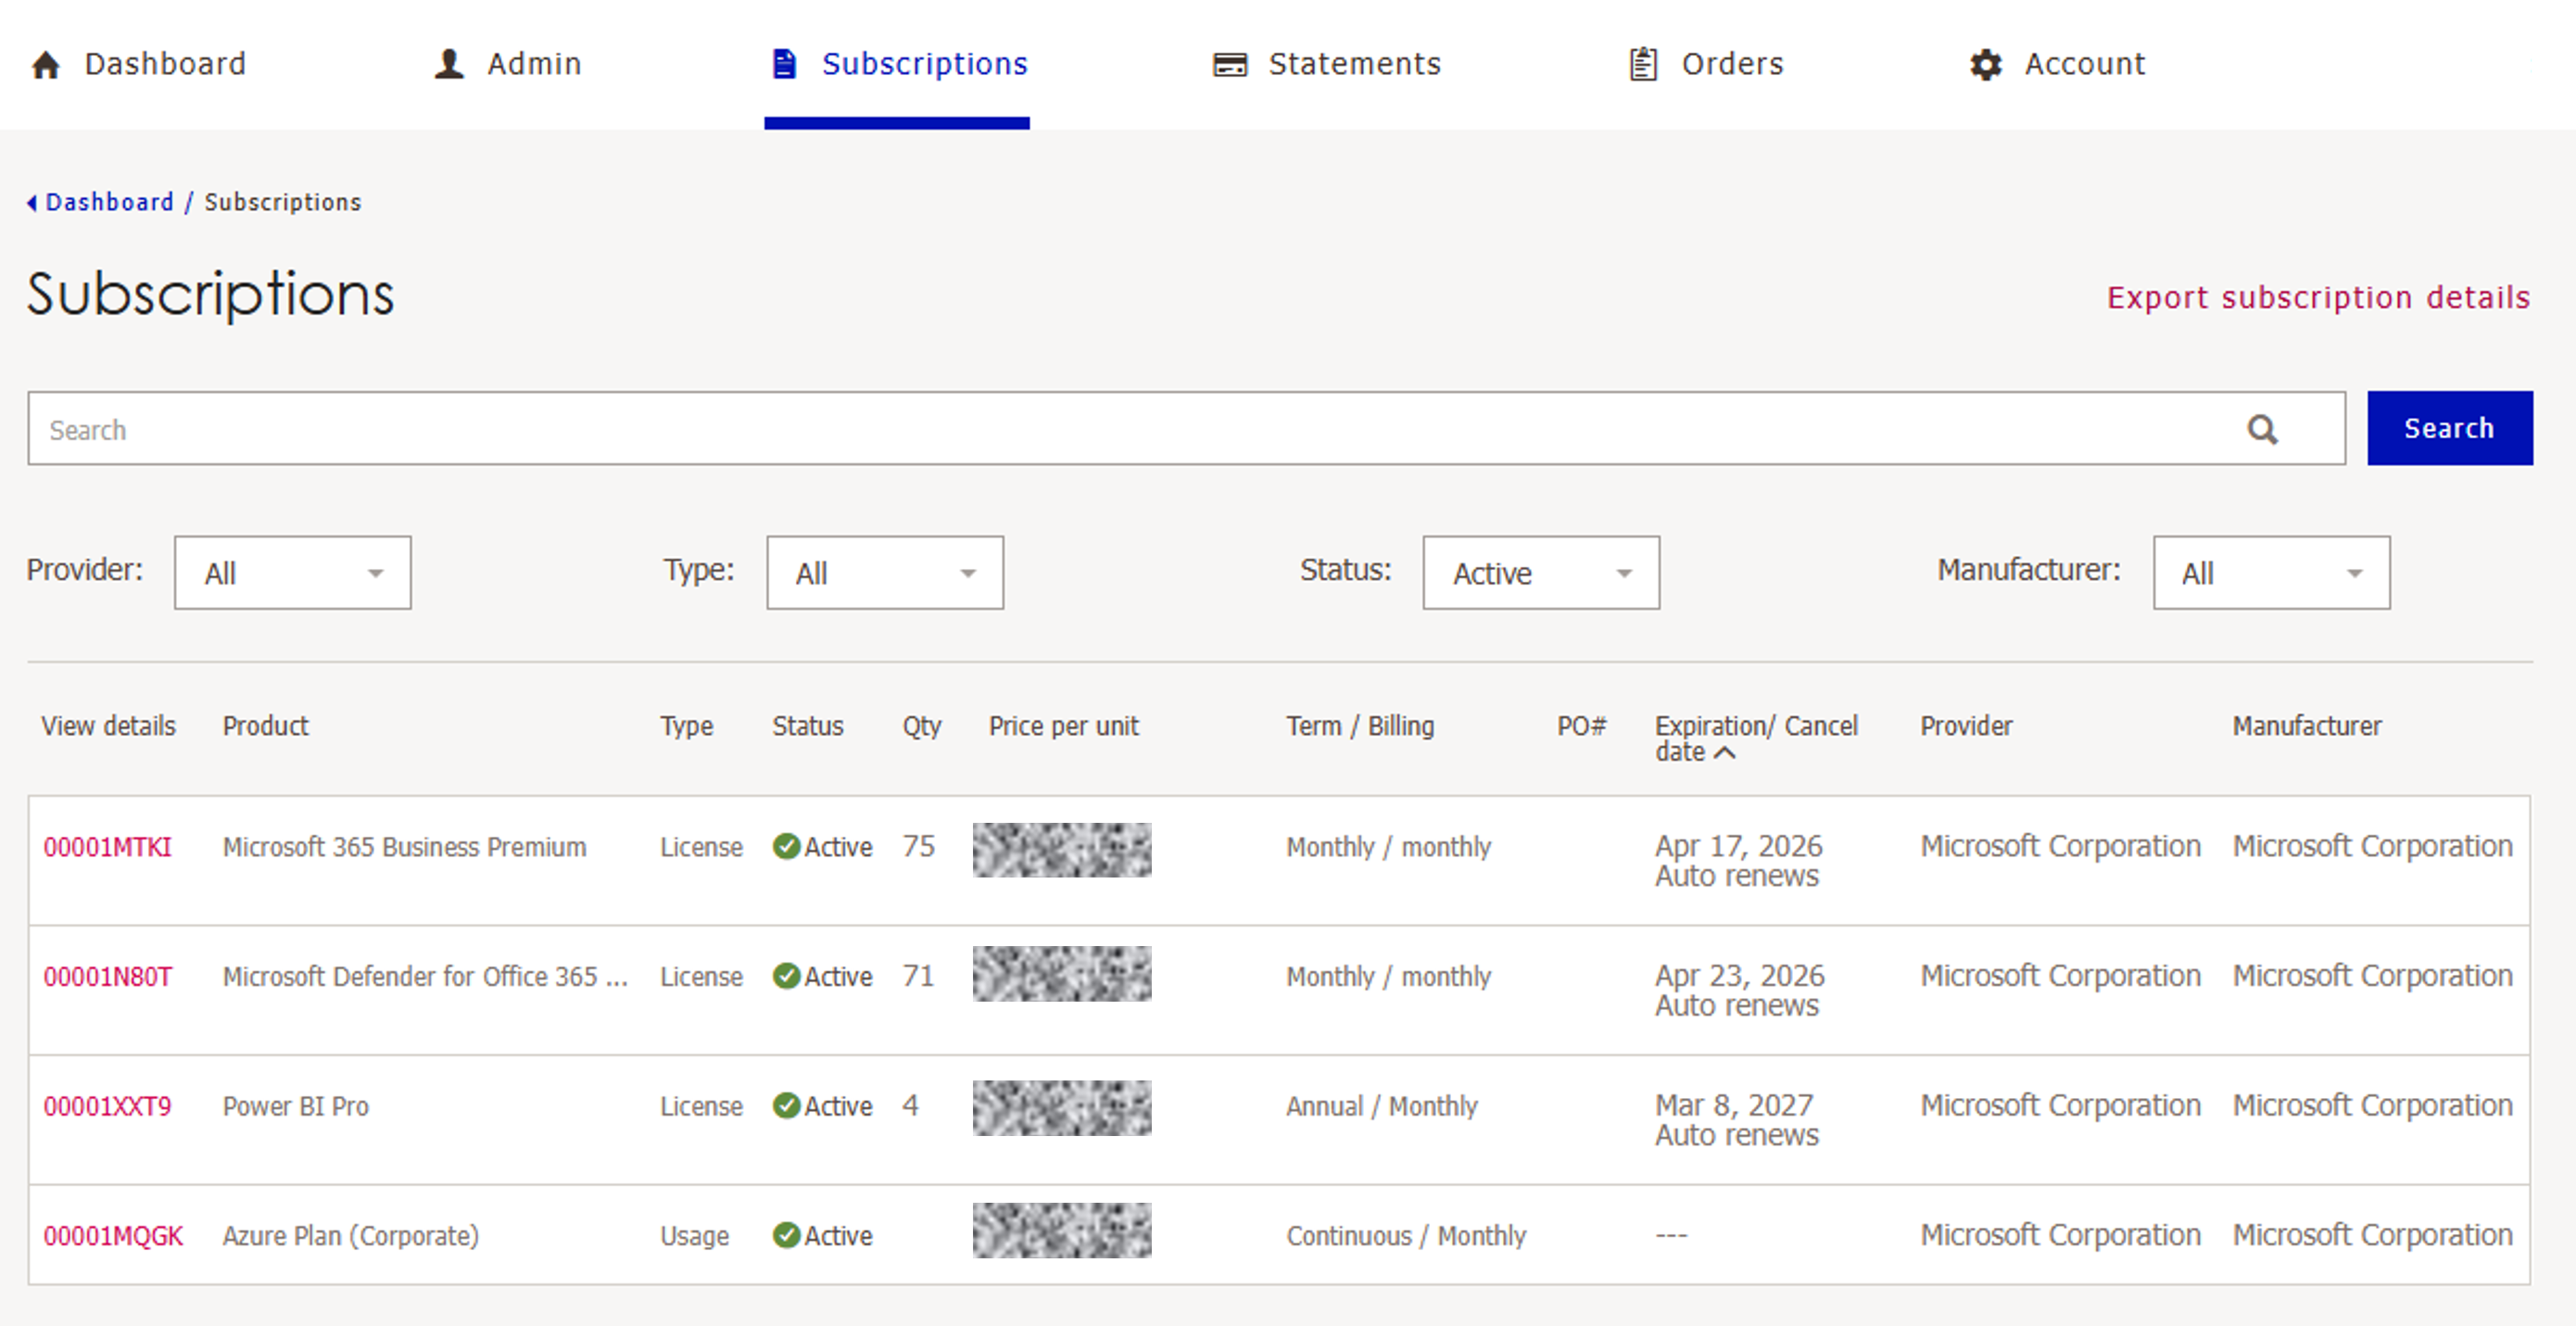This screenshot has width=2576, height=1326.
Task: Open the Manufacturer filter dropdown
Action: (x=2270, y=573)
